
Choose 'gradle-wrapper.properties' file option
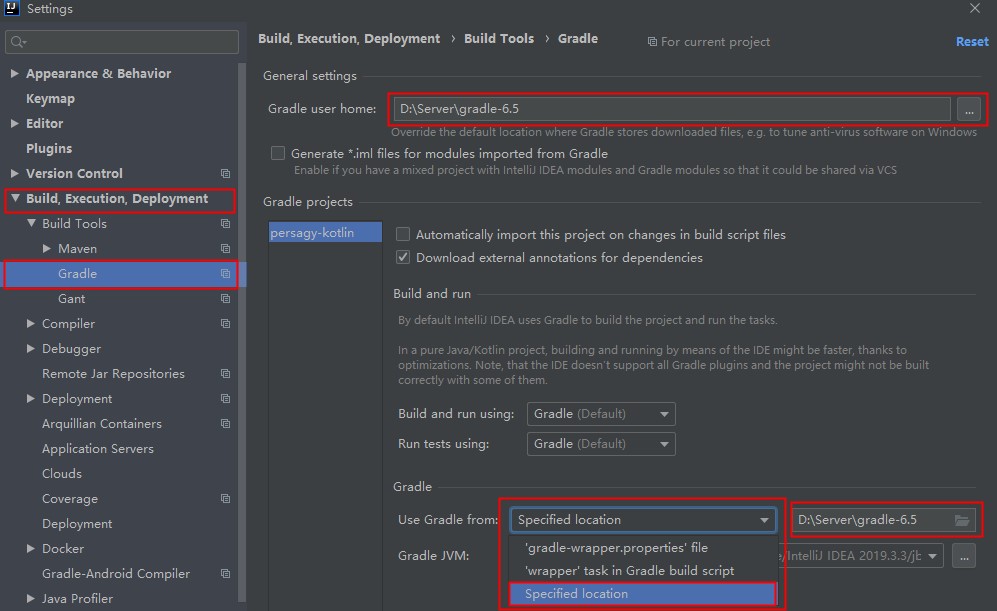click(616, 548)
